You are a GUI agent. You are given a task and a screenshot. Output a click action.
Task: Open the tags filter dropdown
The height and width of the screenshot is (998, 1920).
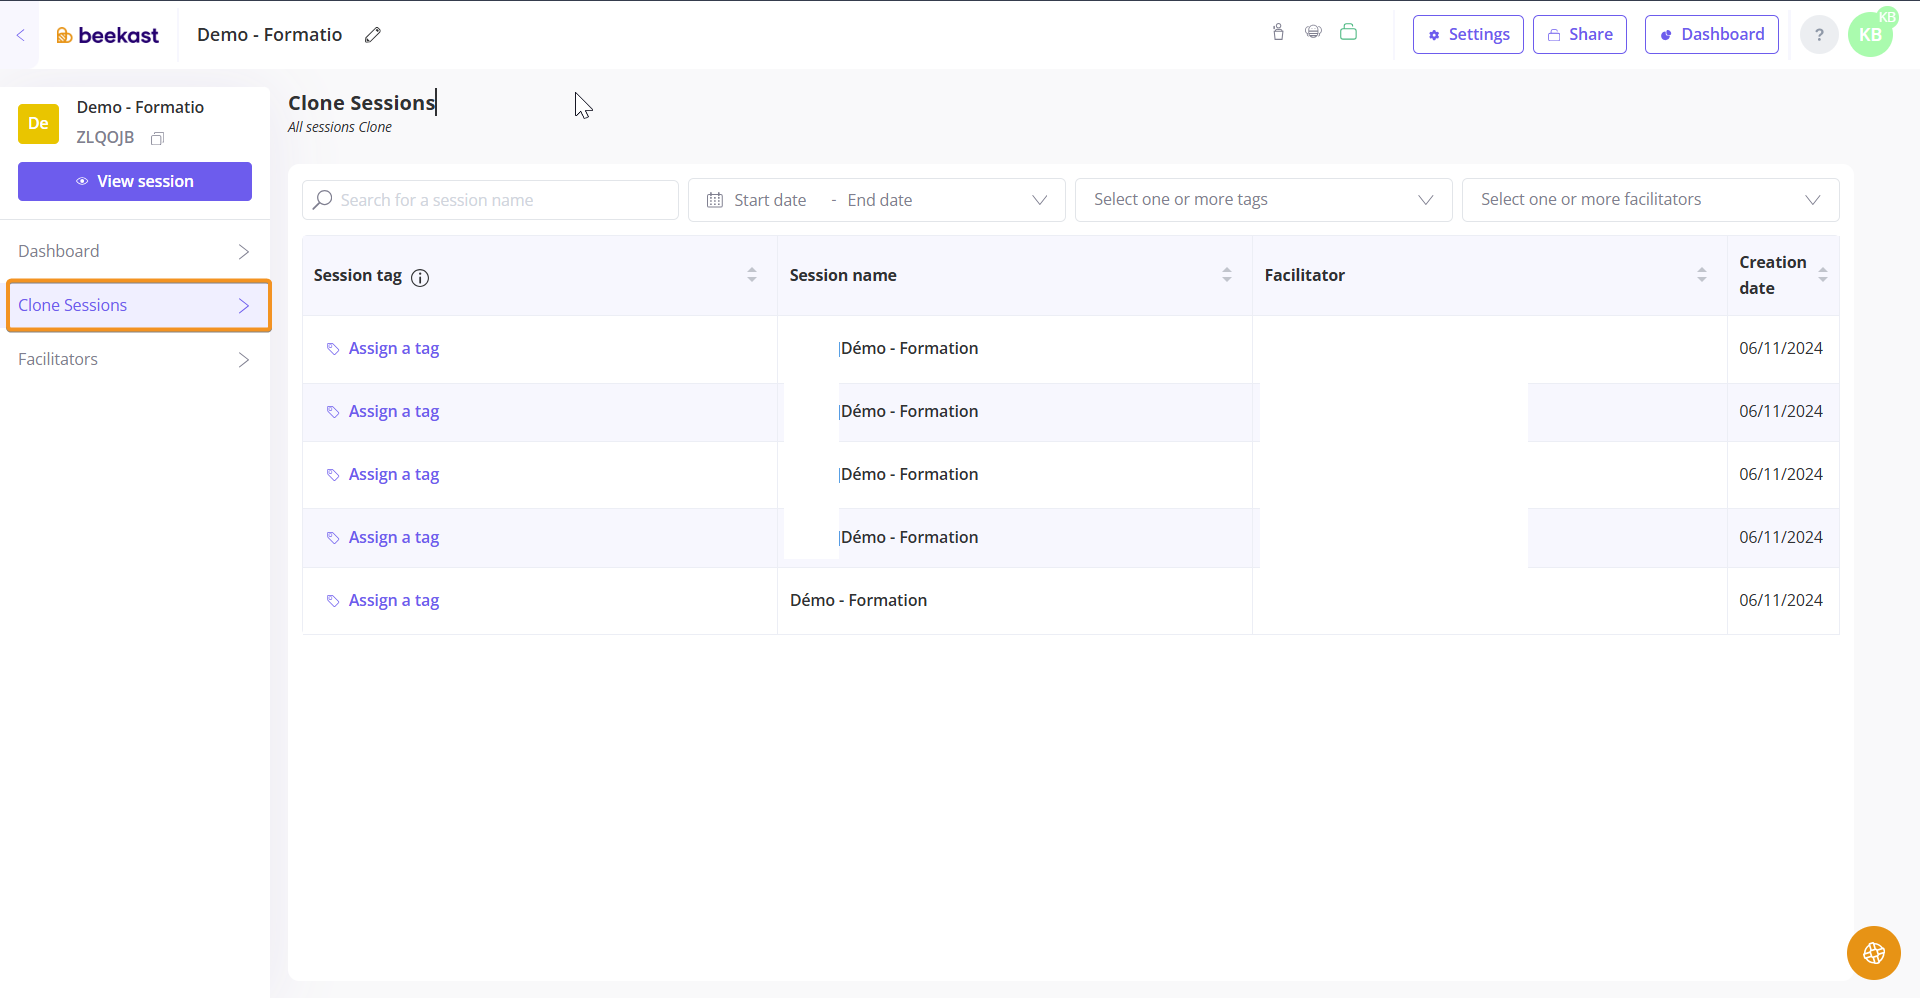click(x=1263, y=200)
